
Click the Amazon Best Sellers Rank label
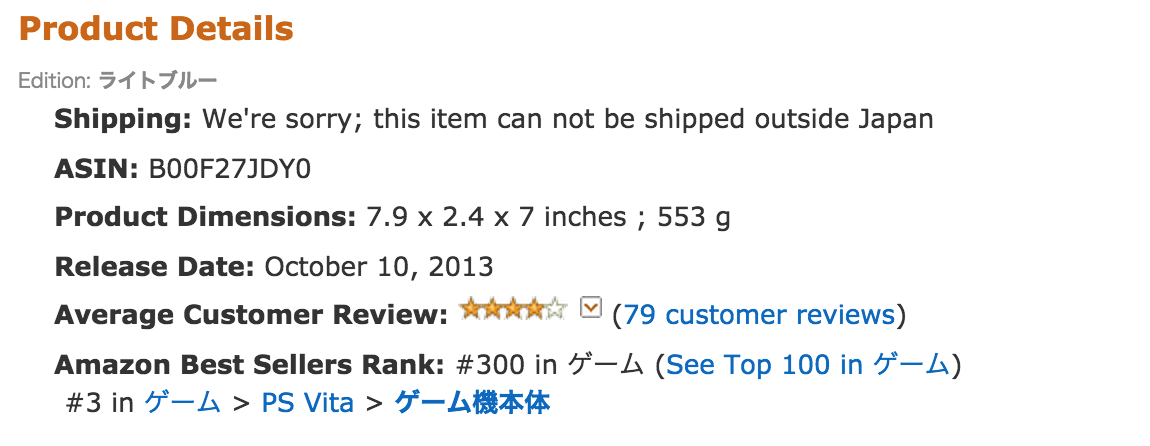[249, 364]
